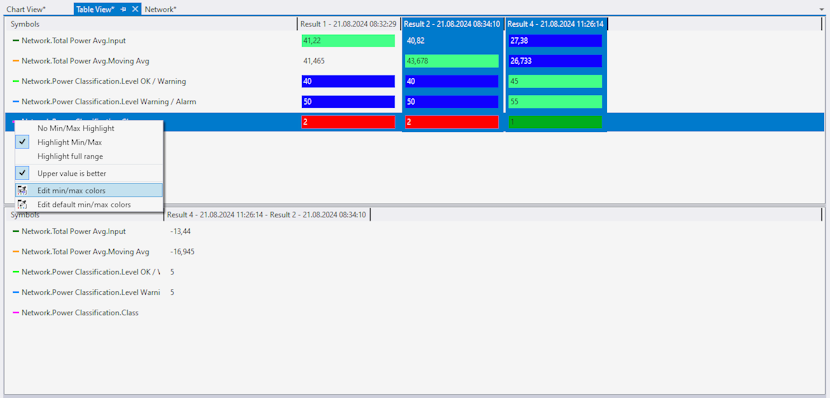Click the magenta Class marker in lower table
The width and height of the screenshot is (830, 398).
pos(15,313)
